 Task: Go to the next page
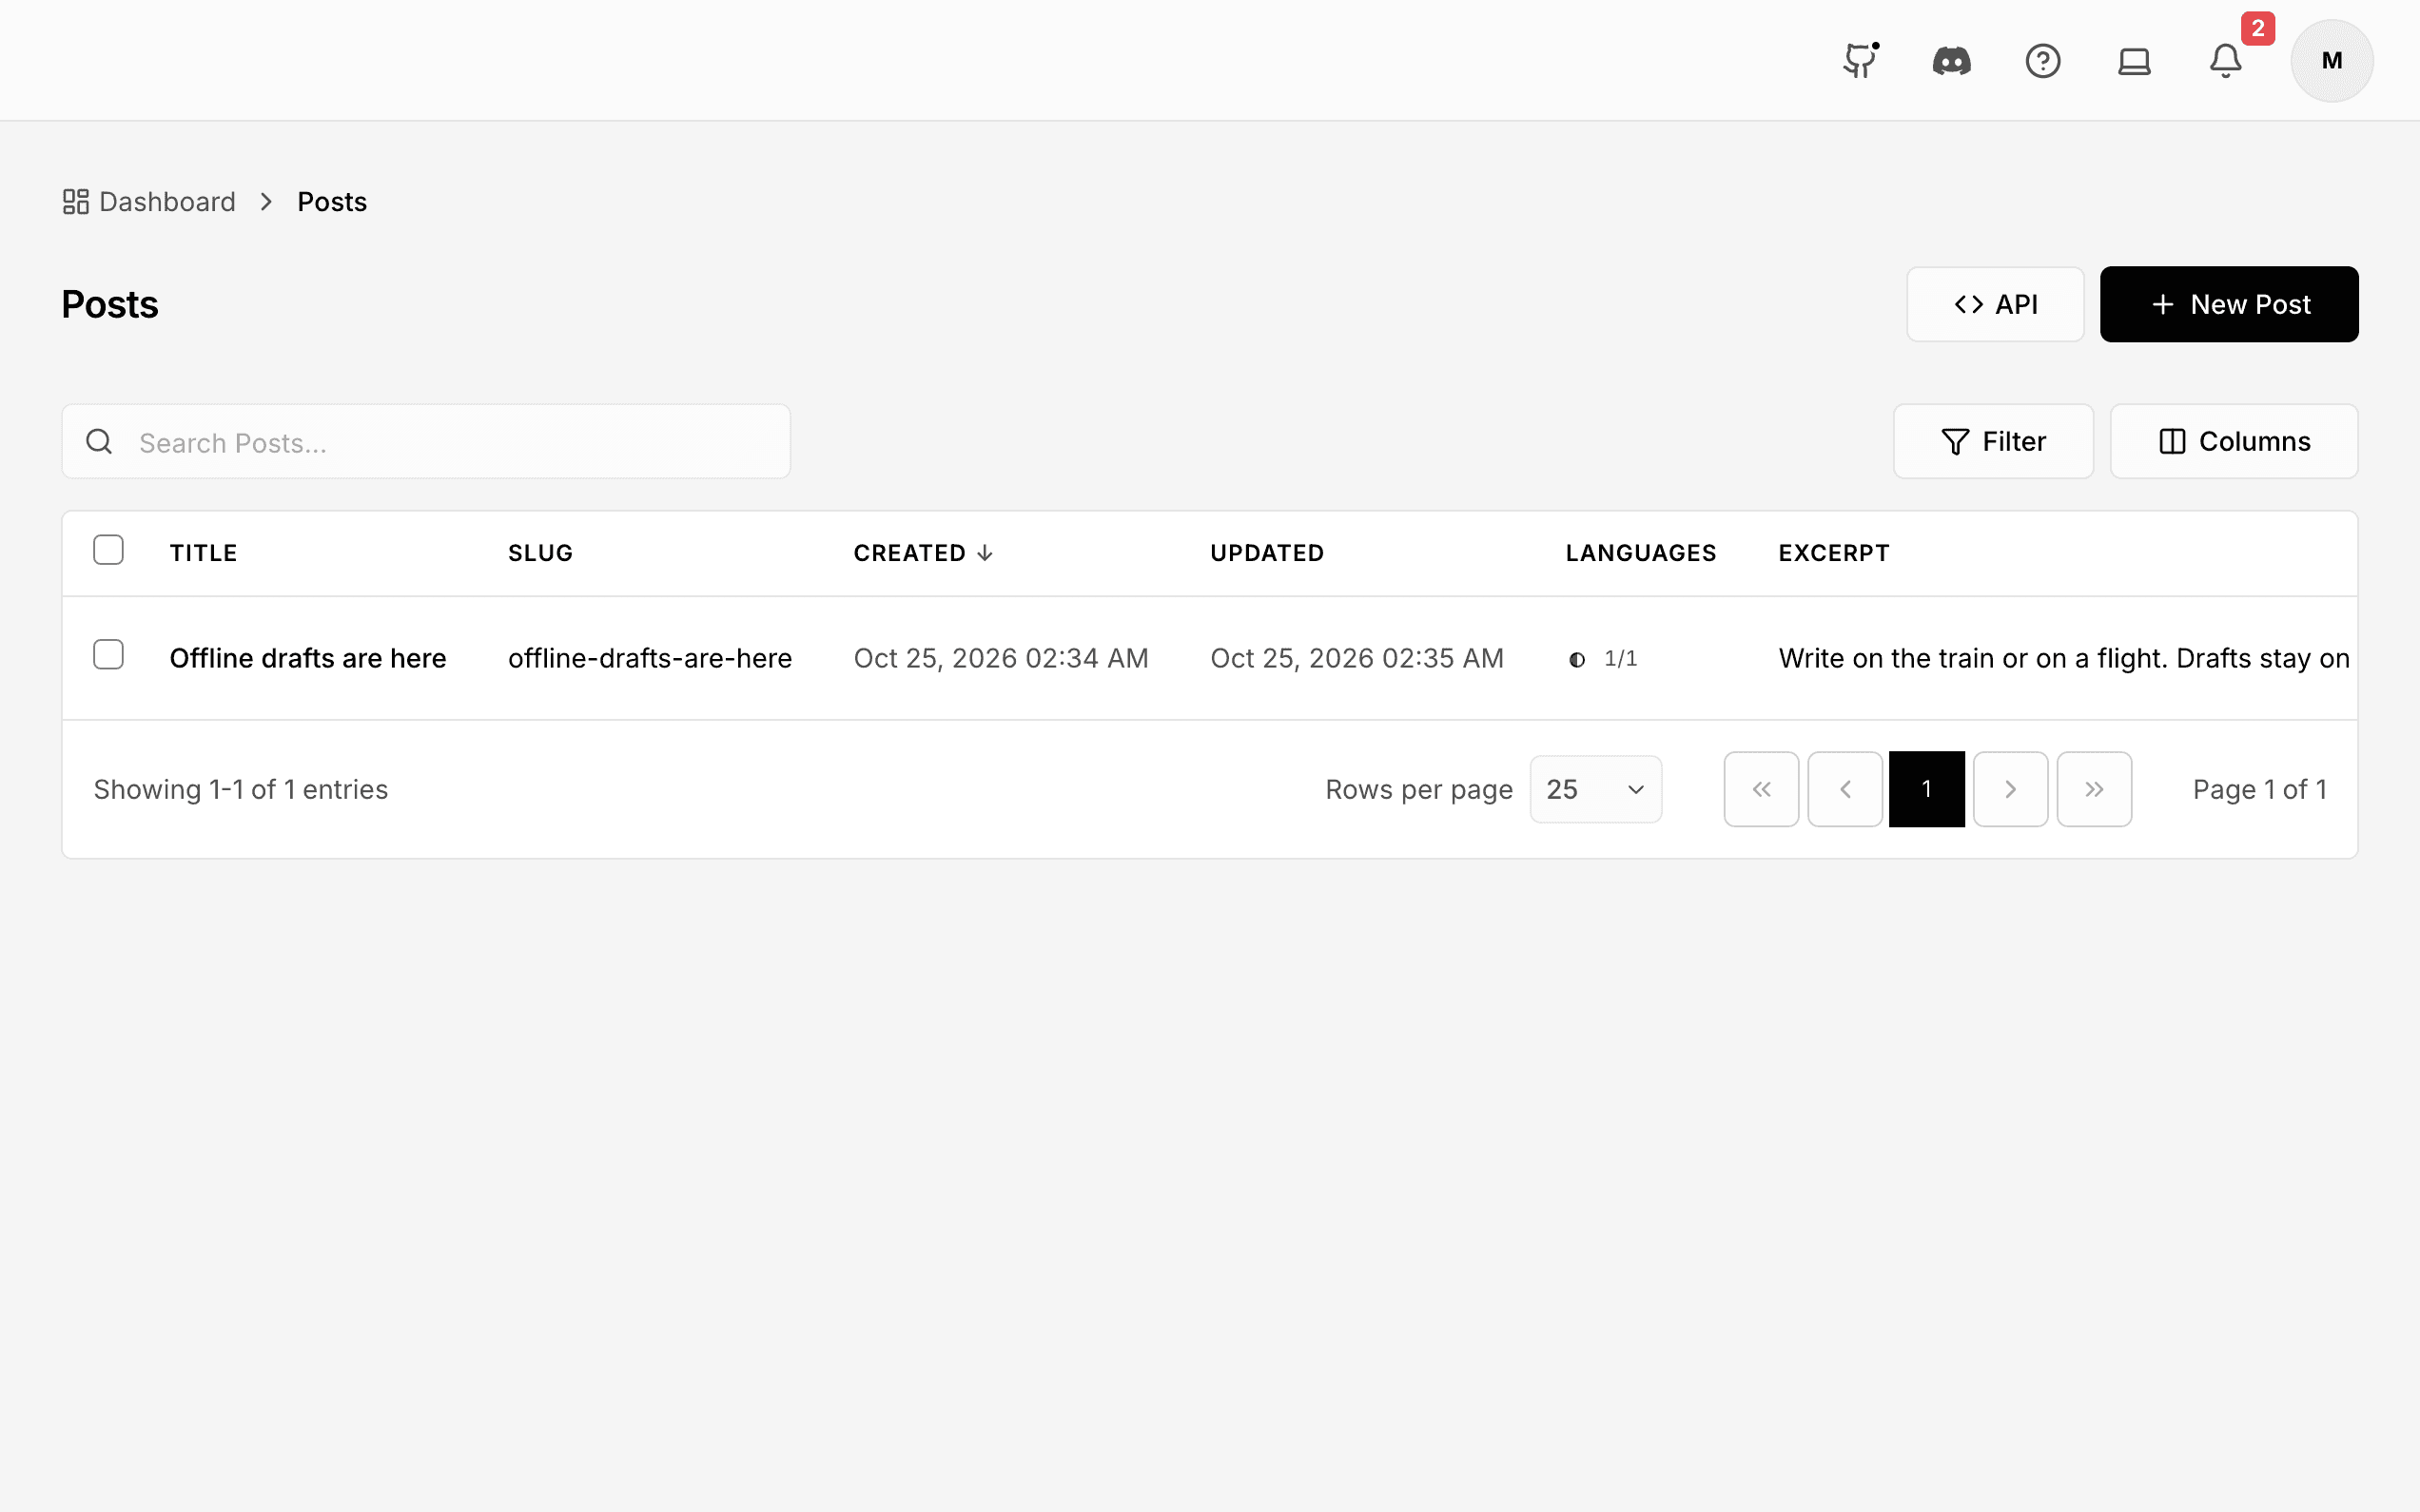[x=2010, y=789]
